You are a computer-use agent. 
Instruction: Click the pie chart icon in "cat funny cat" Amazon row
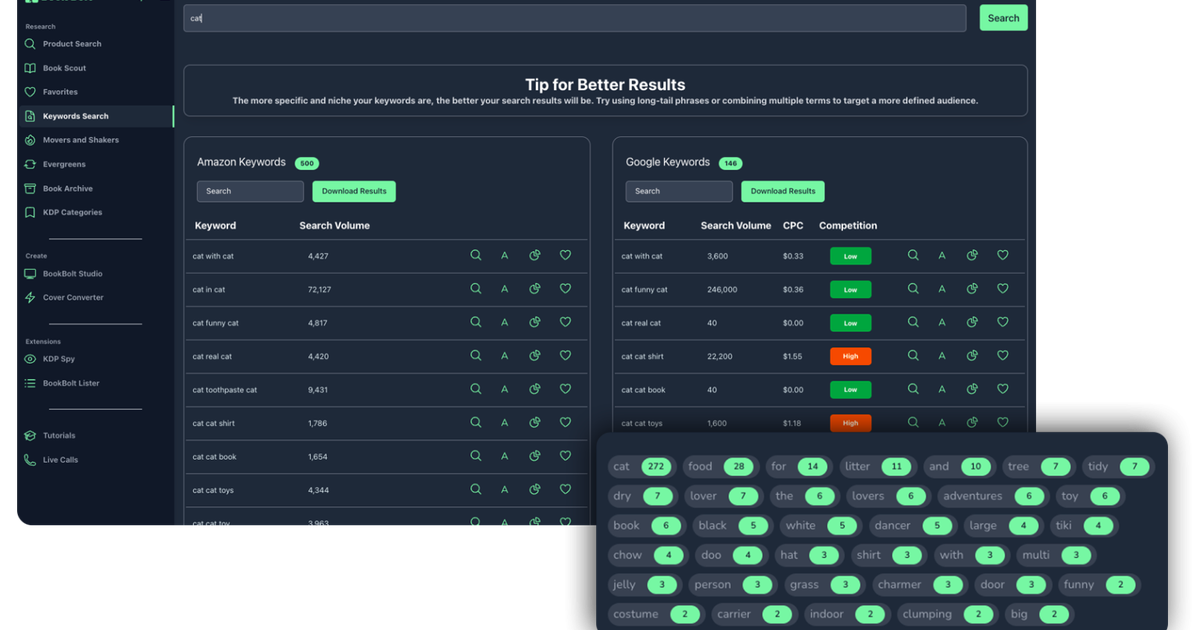click(535, 322)
